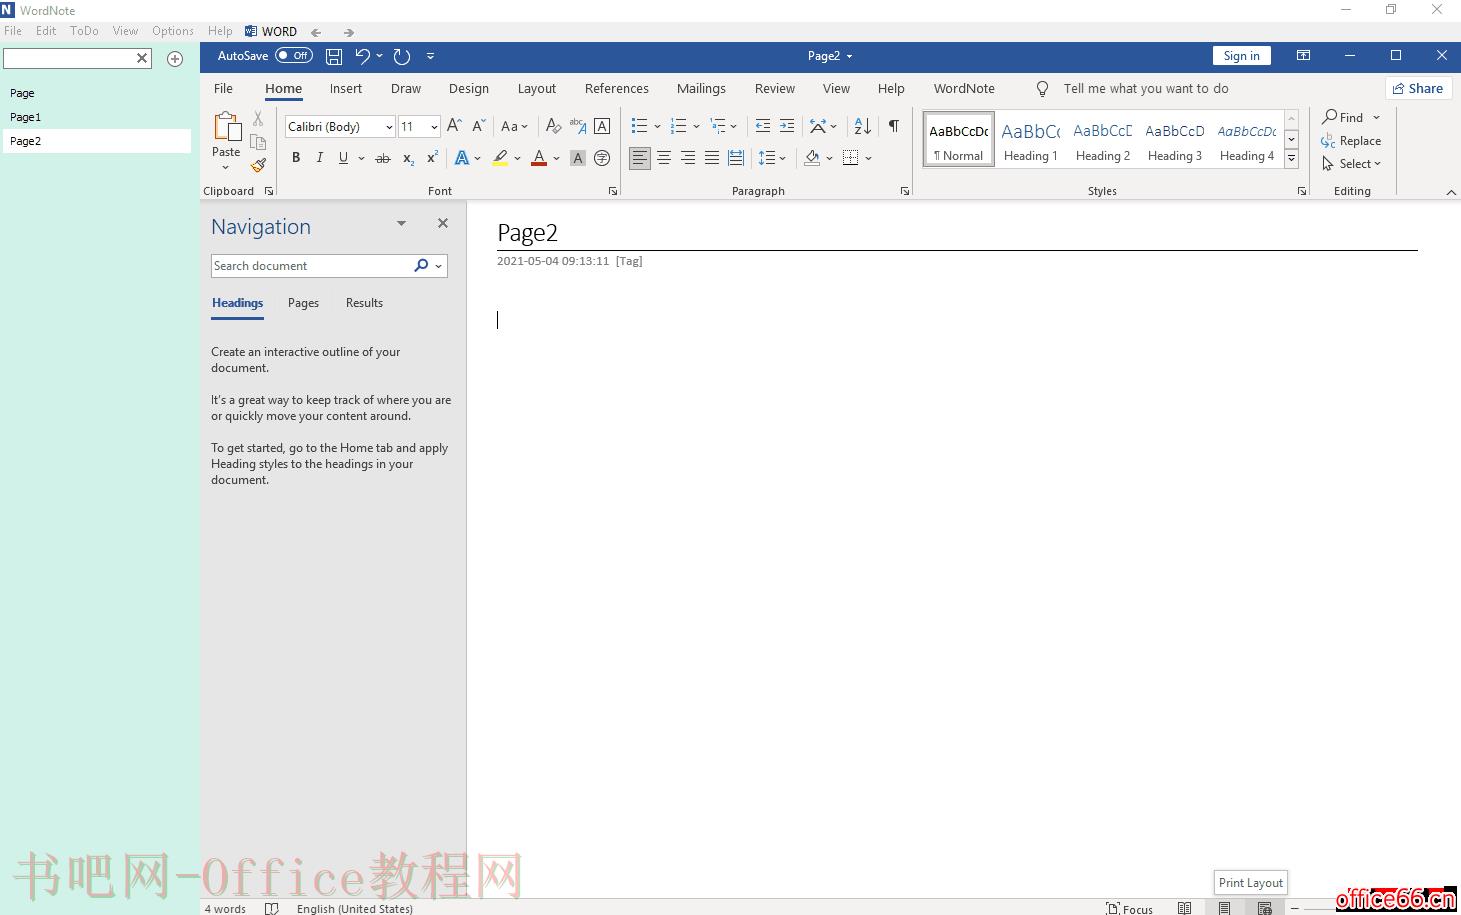The image size is (1461, 915).
Task: Add new page with plus icon
Action: point(175,59)
